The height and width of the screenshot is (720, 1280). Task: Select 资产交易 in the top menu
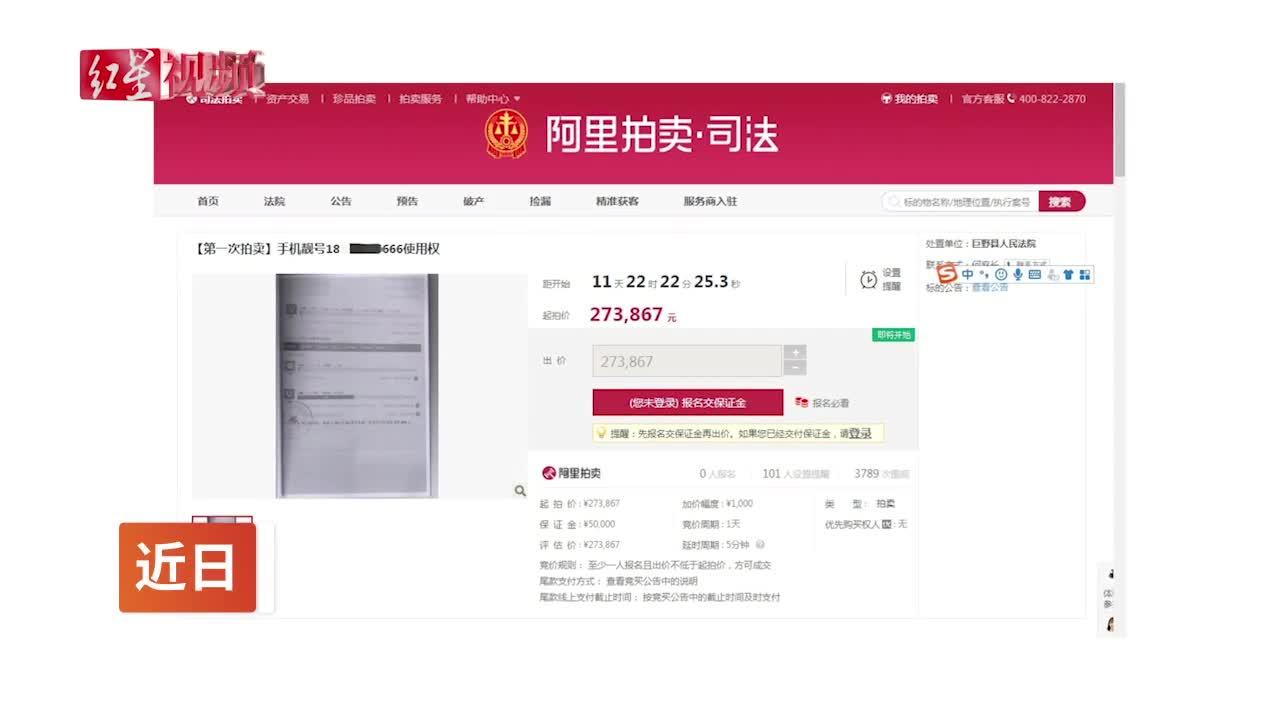pyautogui.click(x=289, y=98)
